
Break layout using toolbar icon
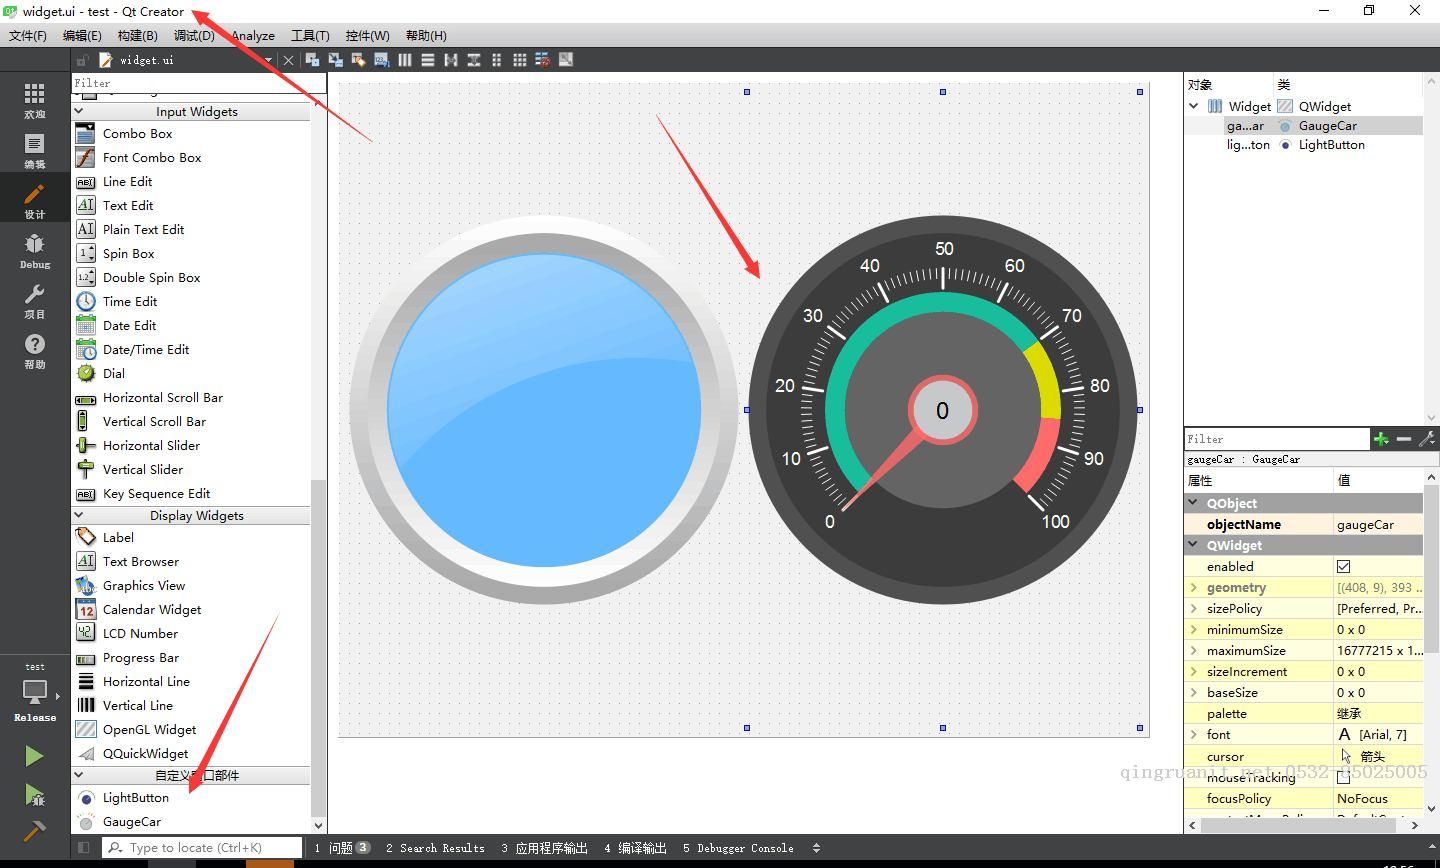pos(543,60)
